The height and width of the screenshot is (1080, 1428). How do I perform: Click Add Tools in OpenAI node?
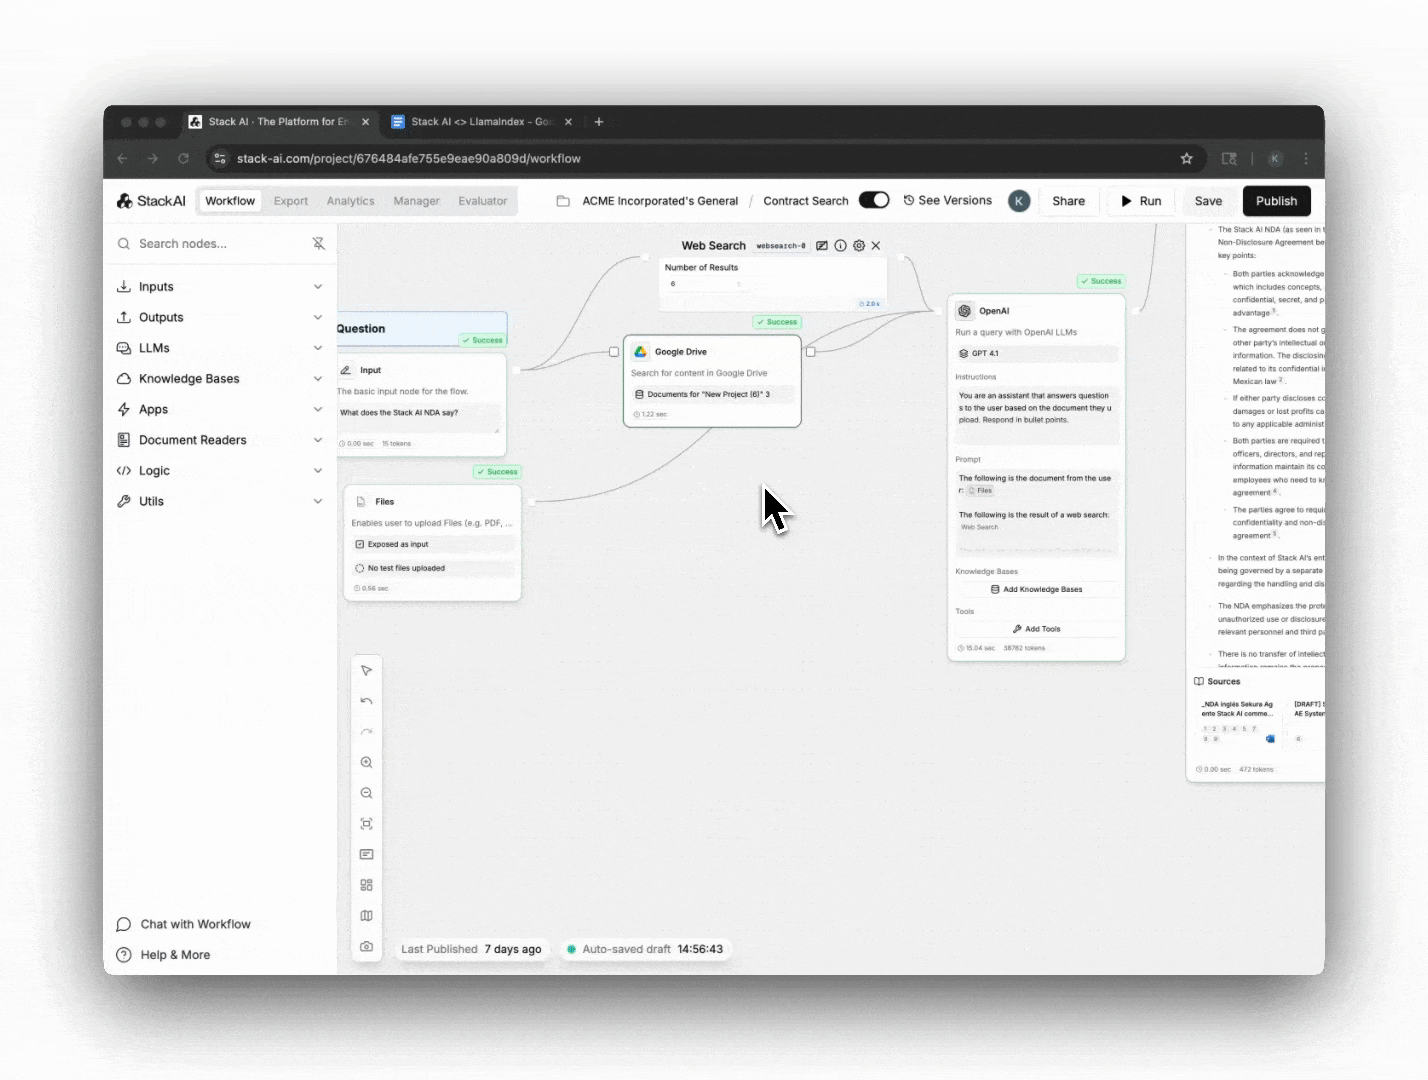click(x=1036, y=629)
